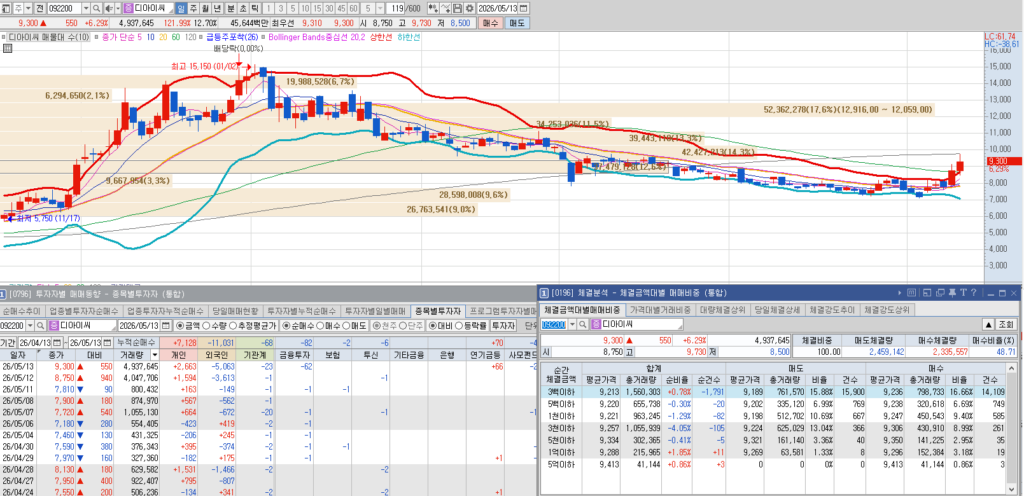Screen dimensions: 1024x496
Task: Open calendar for end date 26/05/13
Action: coord(107,343)
